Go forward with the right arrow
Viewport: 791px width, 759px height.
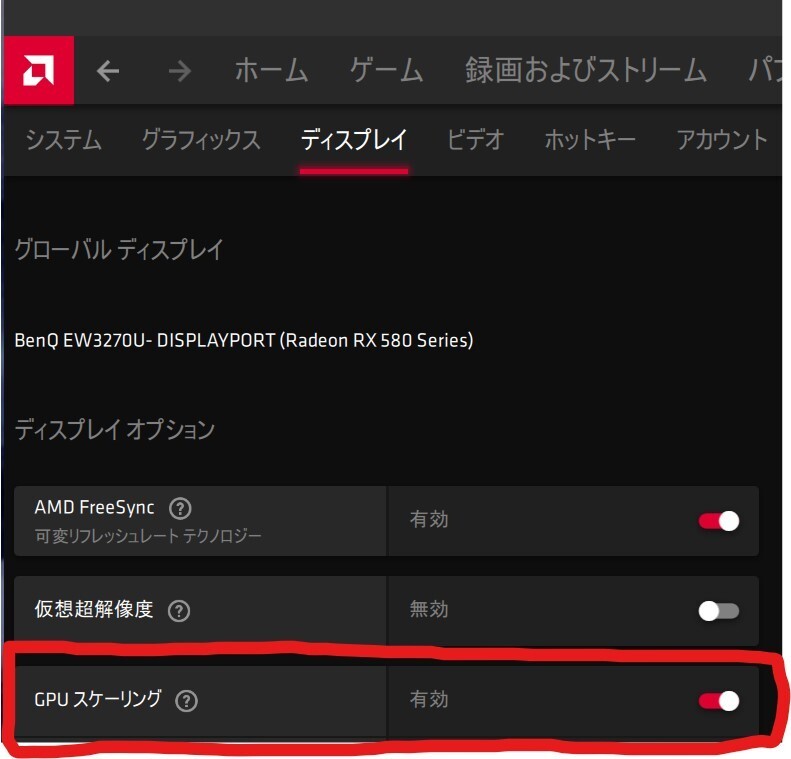coord(180,71)
